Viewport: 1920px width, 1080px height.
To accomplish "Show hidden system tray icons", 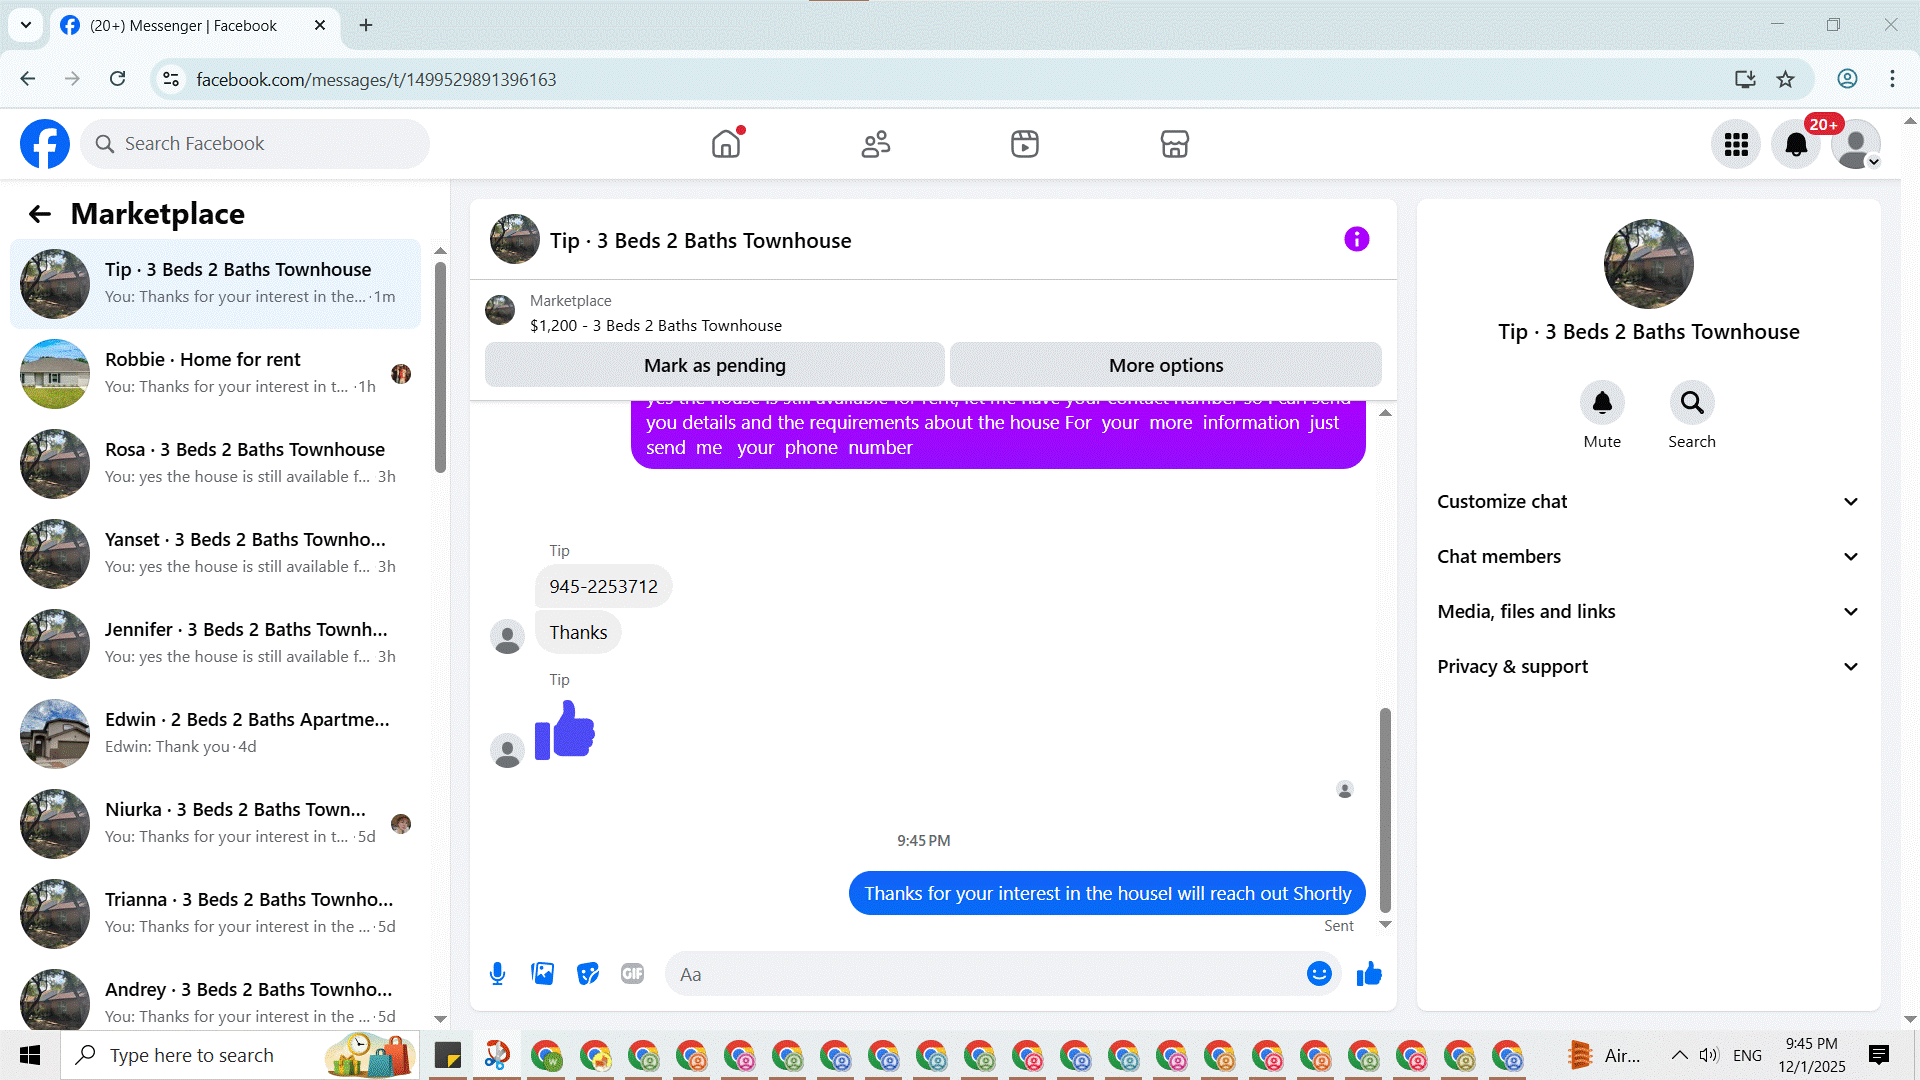I will [1680, 1055].
